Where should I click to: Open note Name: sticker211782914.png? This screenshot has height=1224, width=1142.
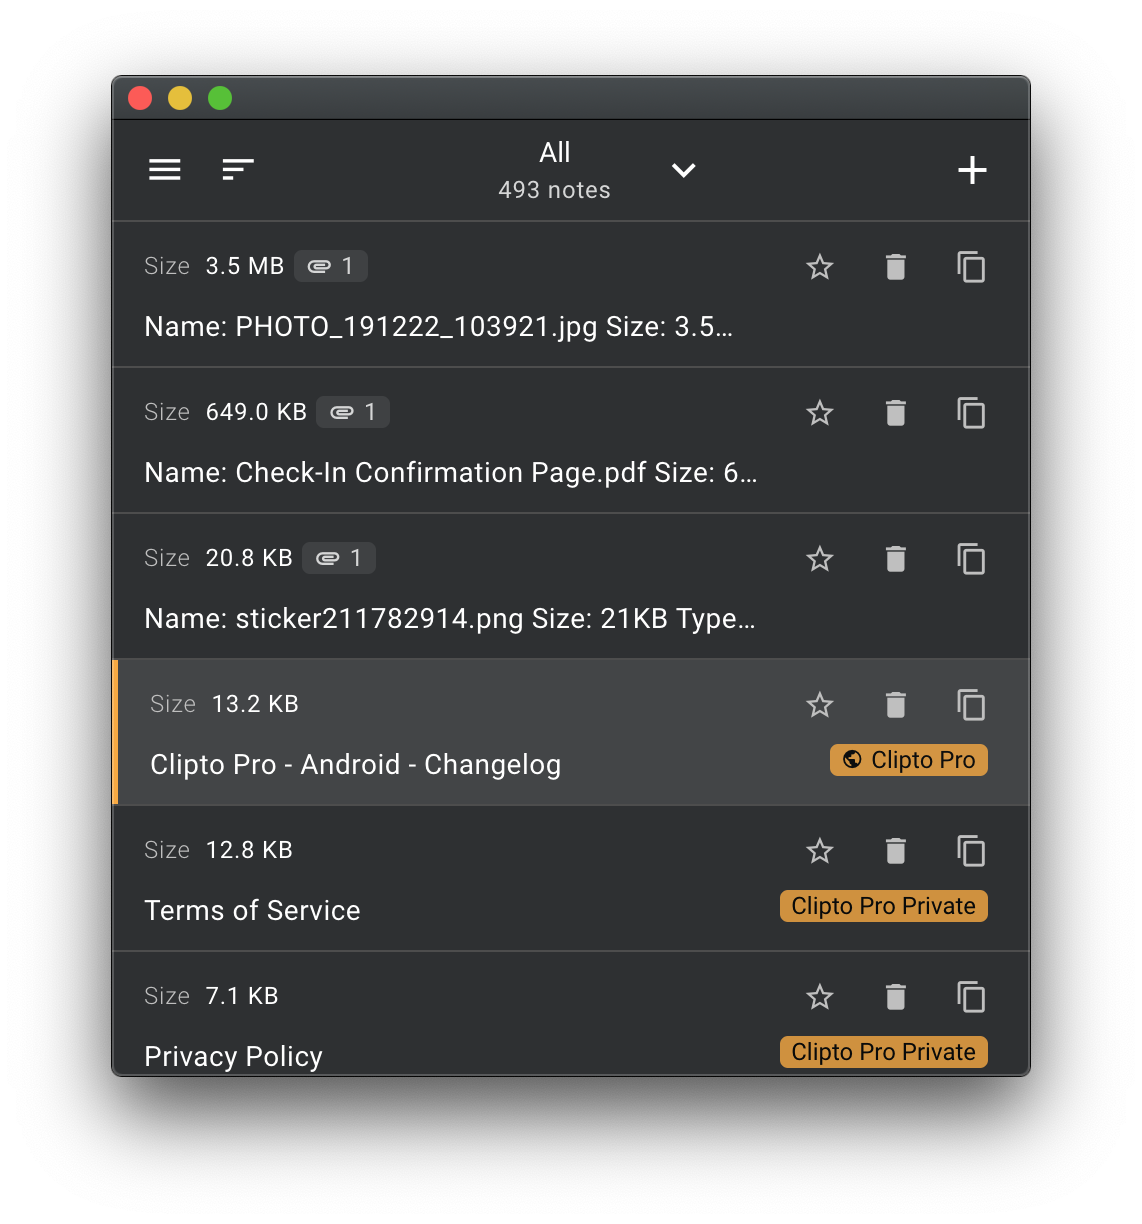tap(449, 619)
